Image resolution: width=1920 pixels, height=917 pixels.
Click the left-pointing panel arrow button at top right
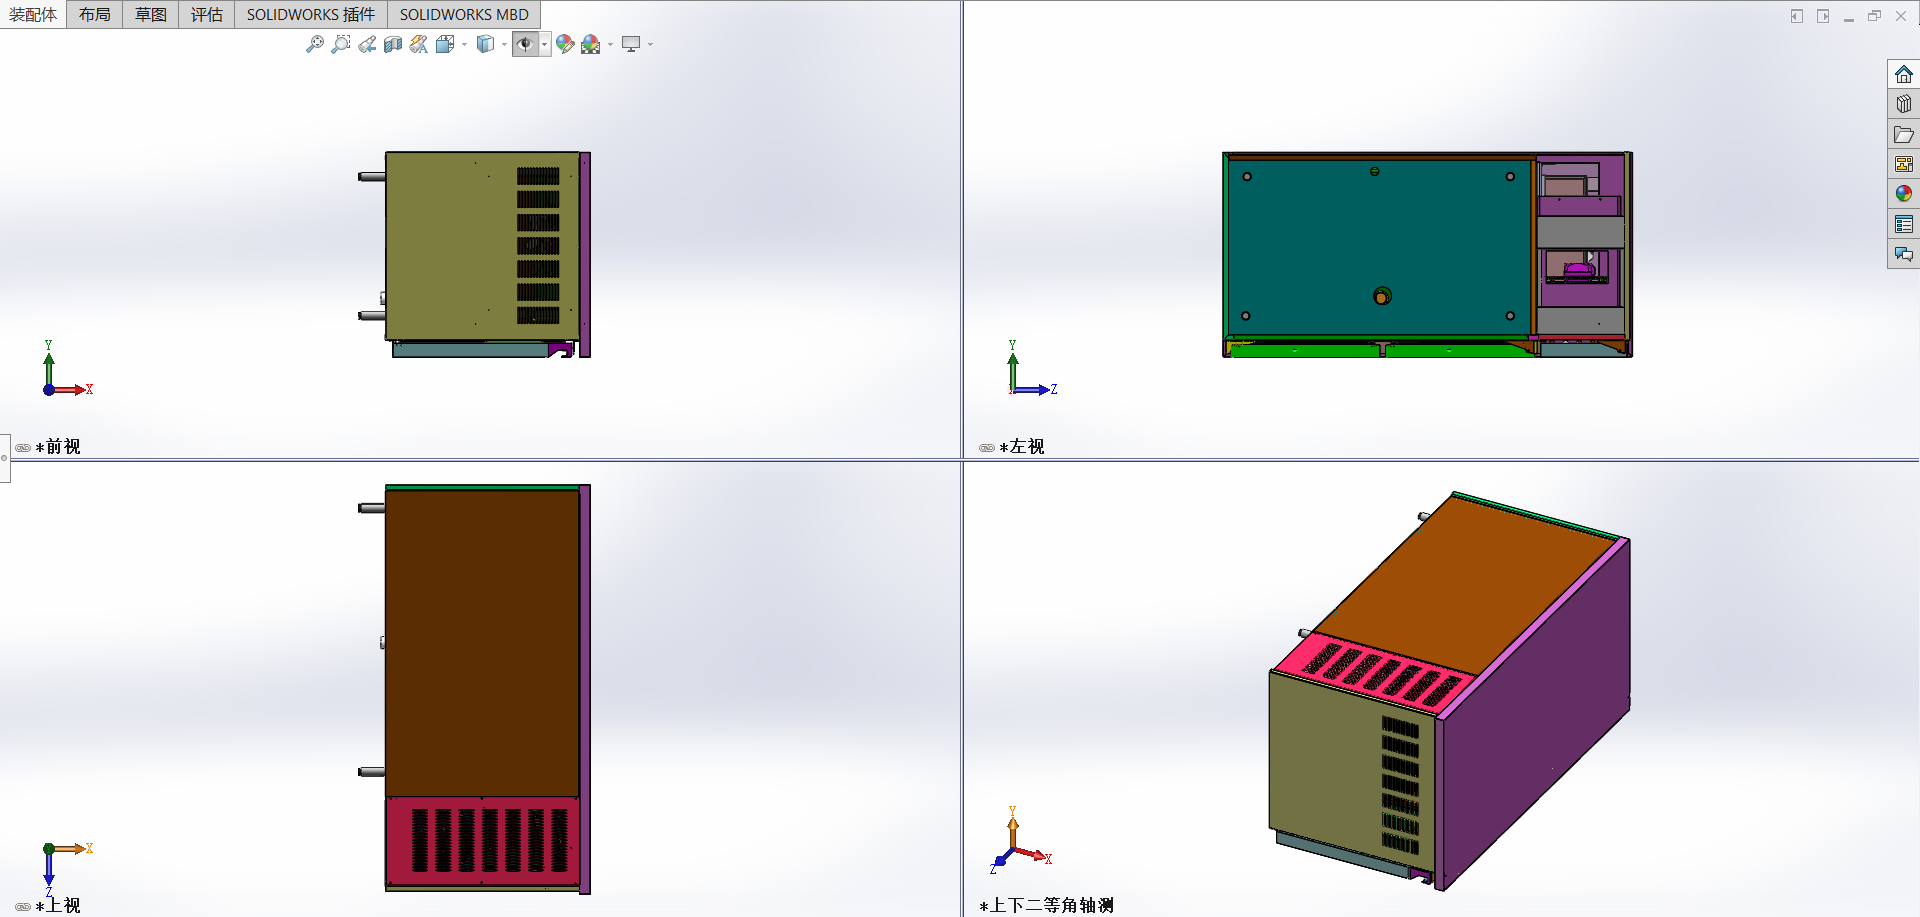(1797, 16)
